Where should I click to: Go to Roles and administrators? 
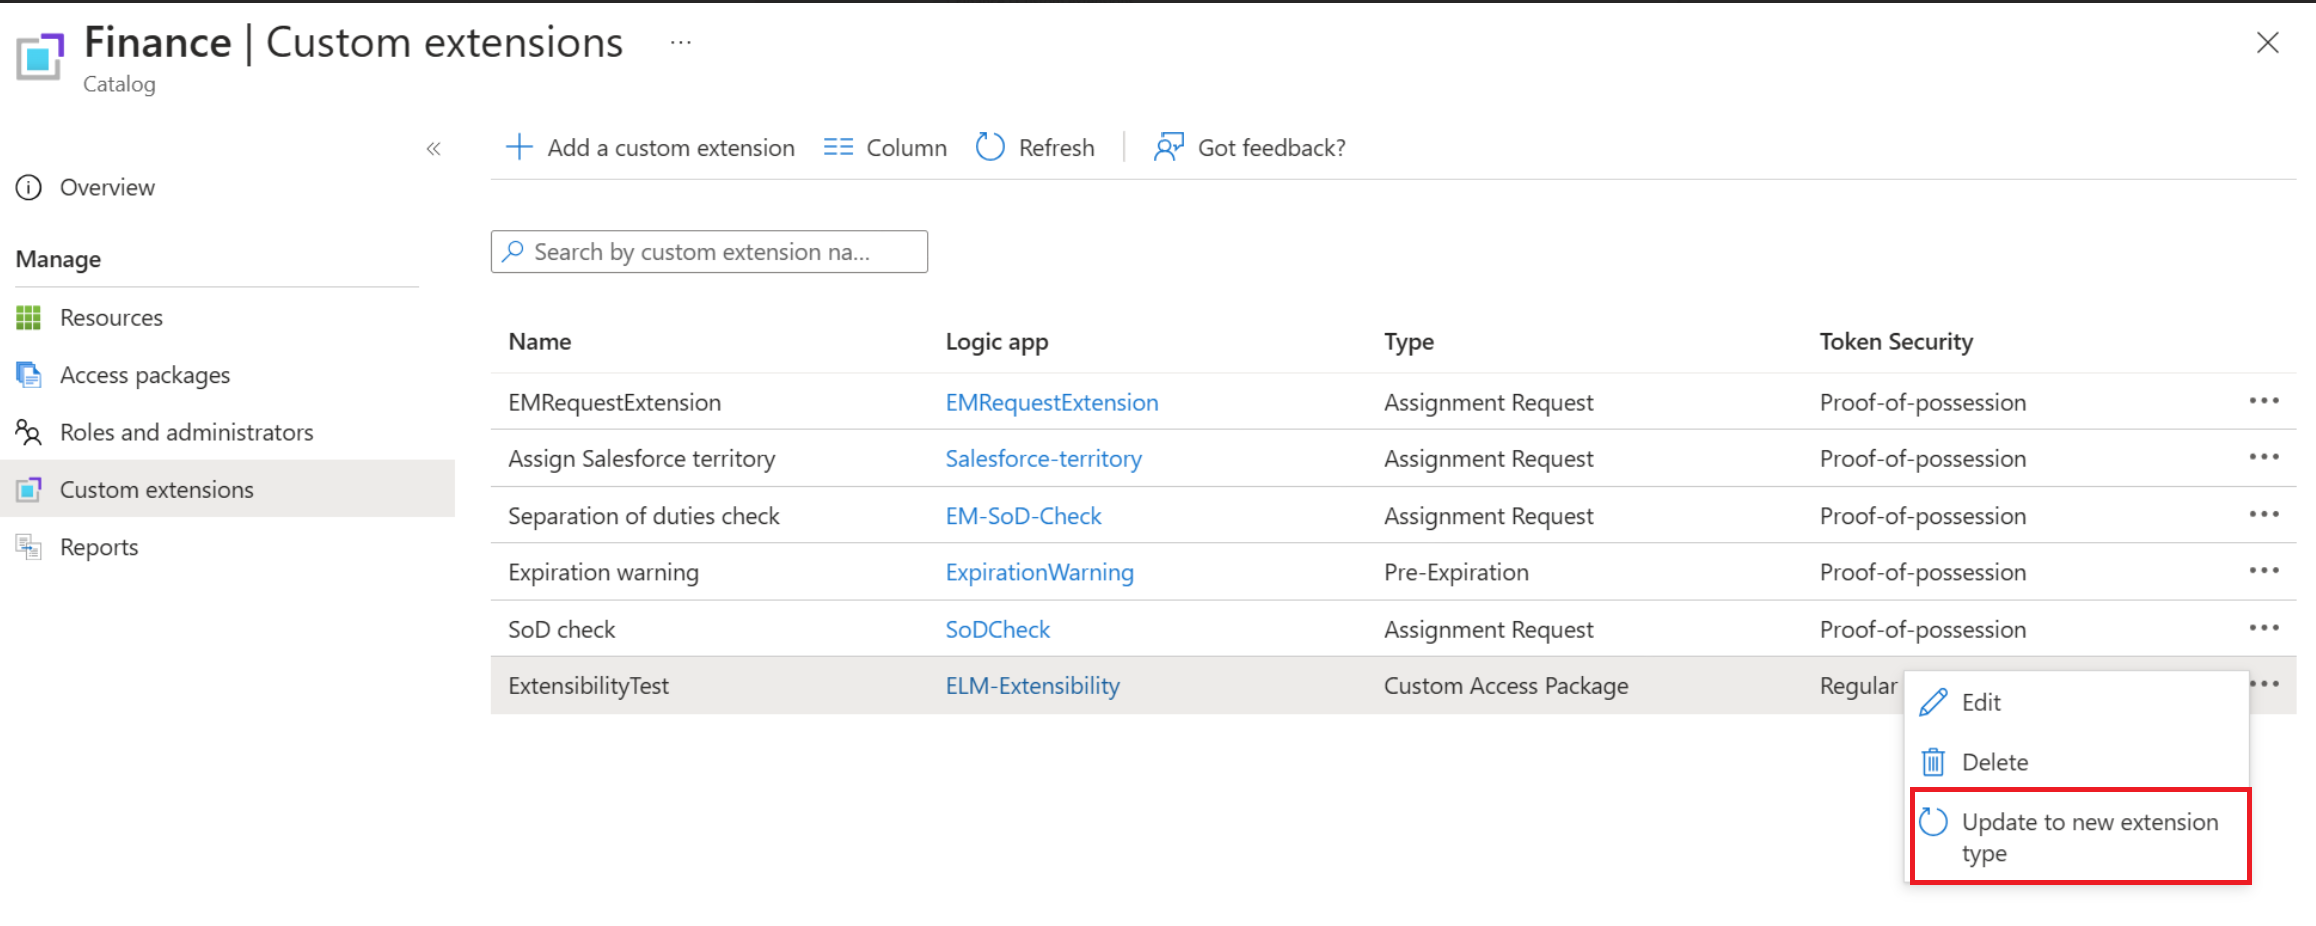186,433
